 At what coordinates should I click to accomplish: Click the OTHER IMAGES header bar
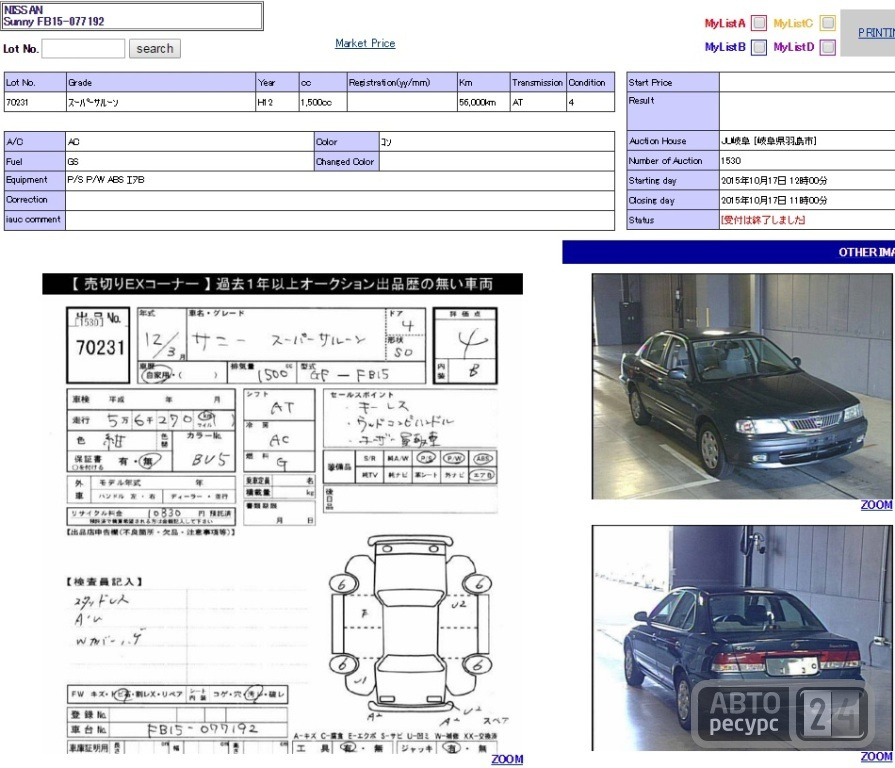(x=728, y=252)
